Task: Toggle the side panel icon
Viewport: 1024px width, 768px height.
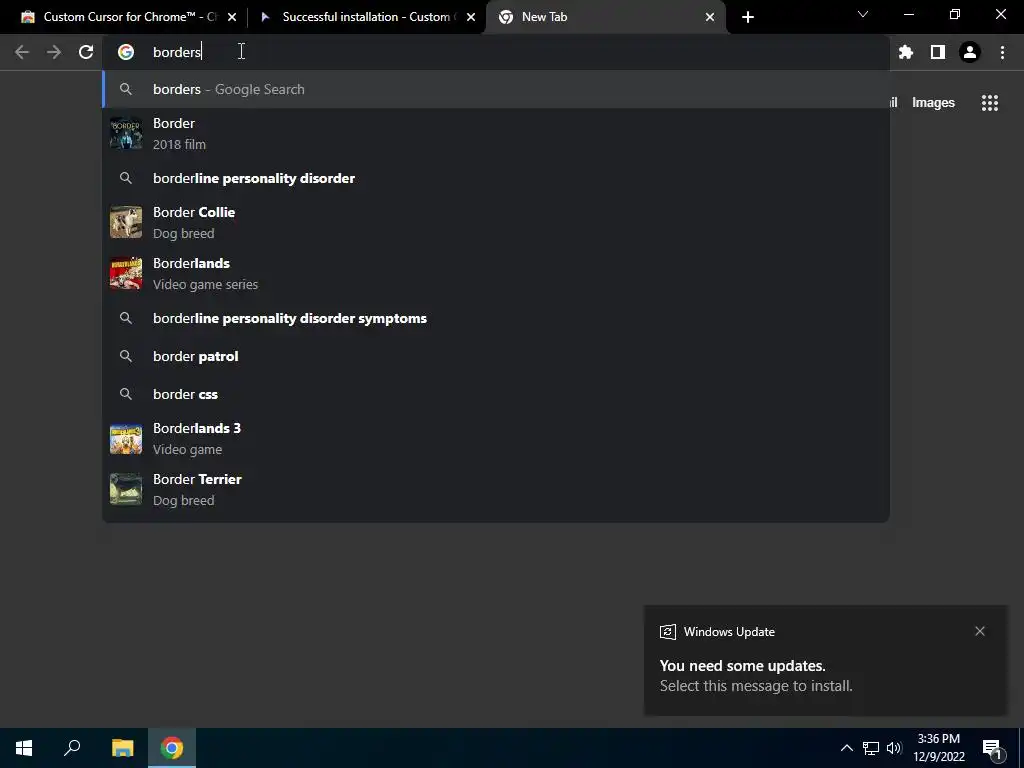Action: pos(938,52)
